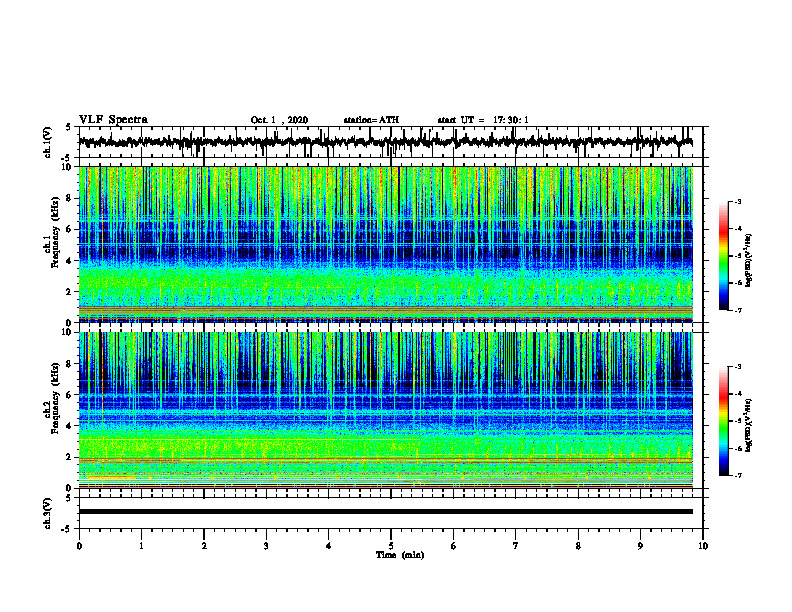Viewport: 792px width, 612px height.
Task: Click the "-7" label on ch.2 color bar
Action: (x=737, y=476)
